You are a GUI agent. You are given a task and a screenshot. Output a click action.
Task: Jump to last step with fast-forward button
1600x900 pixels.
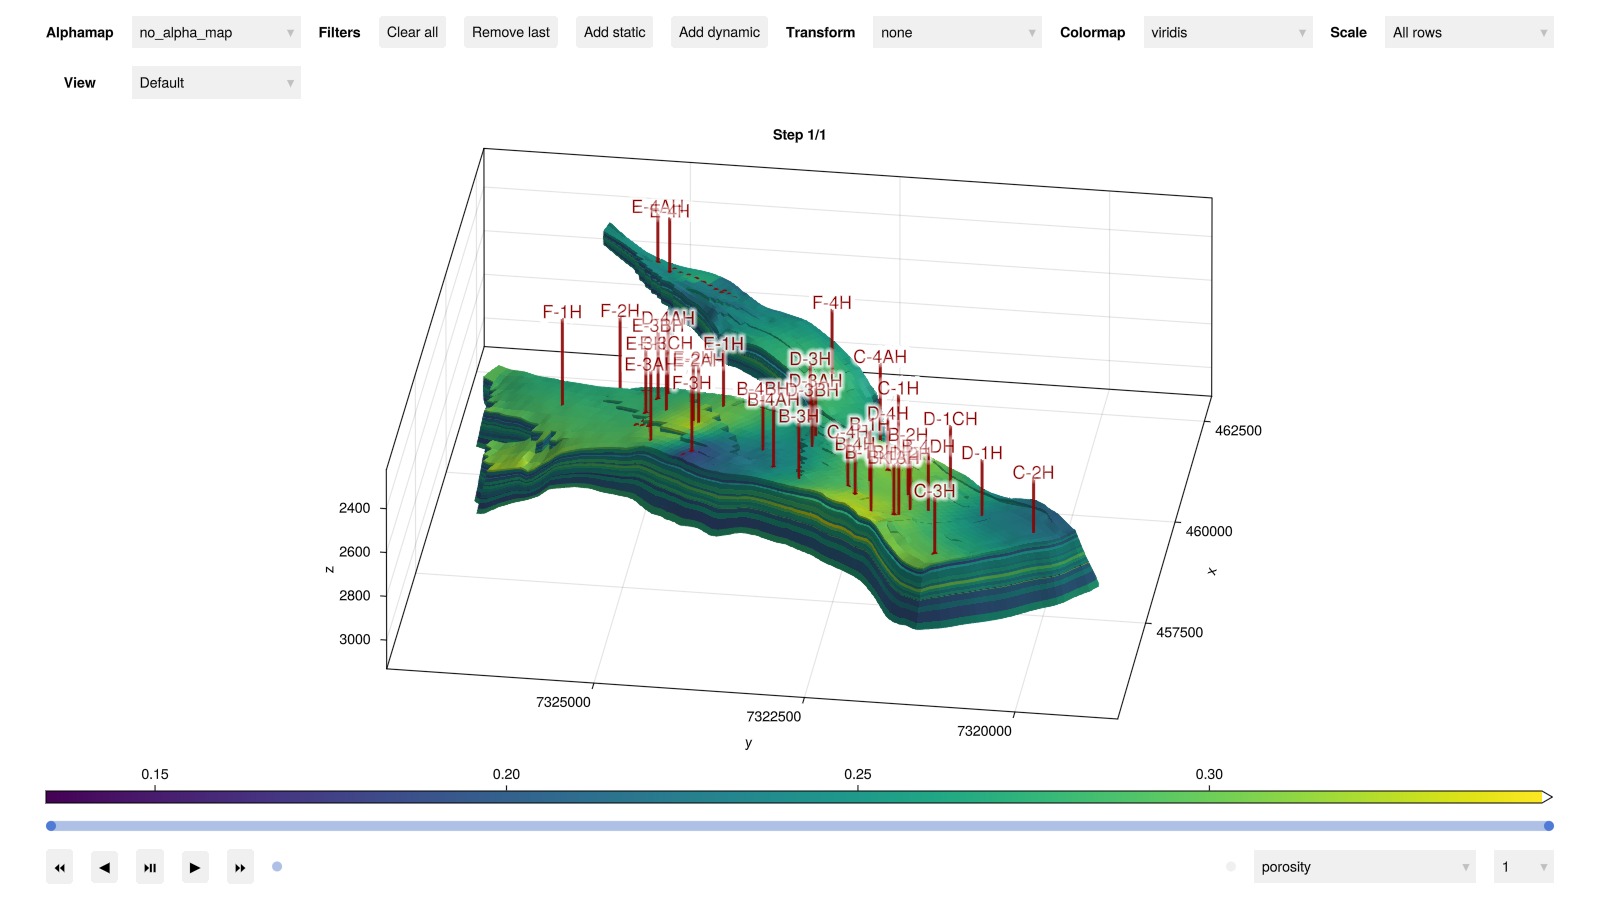point(240,867)
